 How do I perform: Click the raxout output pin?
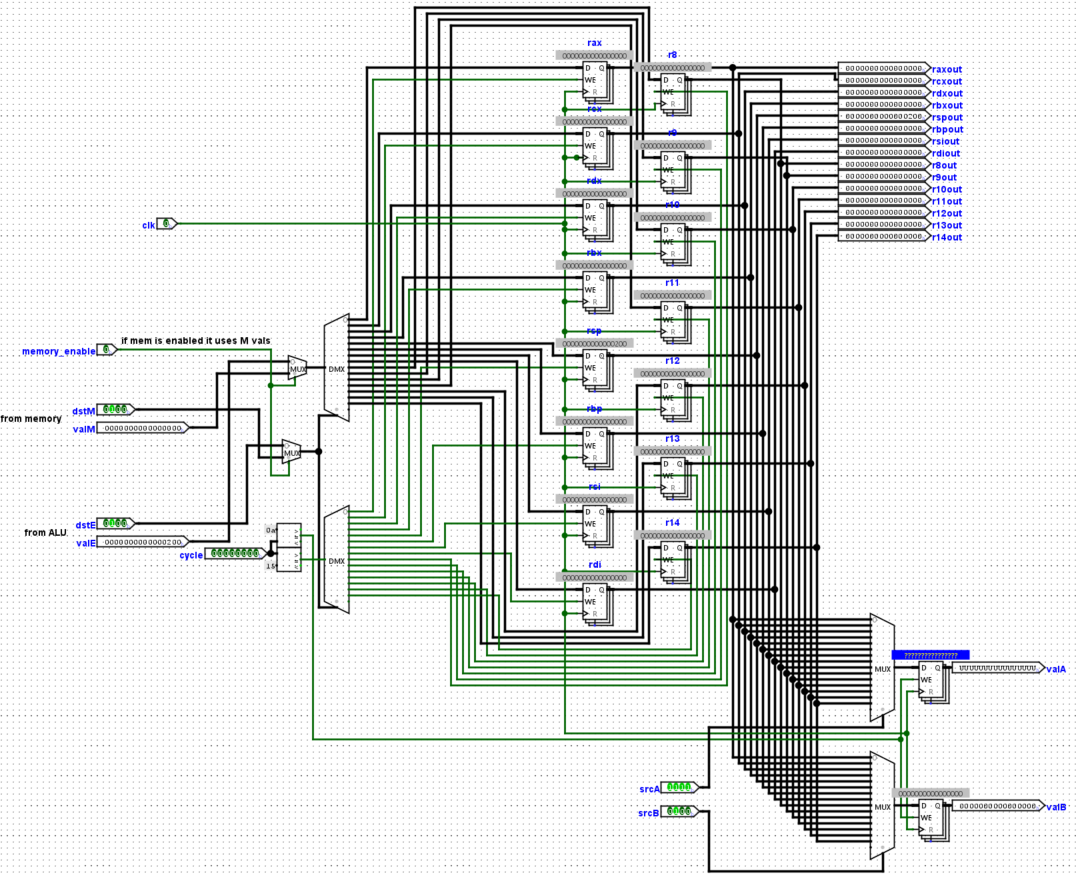coord(884,69)
